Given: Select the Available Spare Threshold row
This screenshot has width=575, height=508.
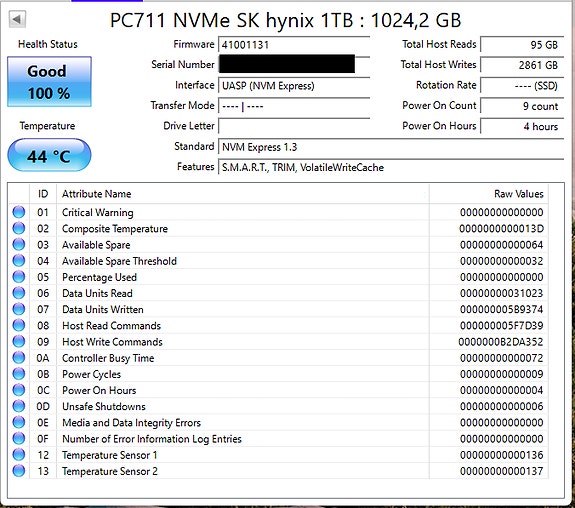Looking at the screenshot, I should 278,261.
